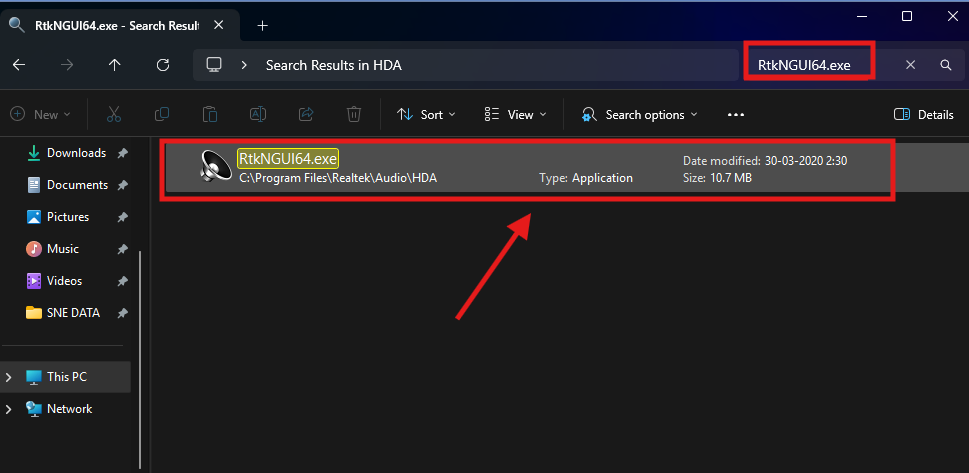This screenshot has height=473, width=969.
Task: Toggle the Details pane
Action: (x=924, y=114)
